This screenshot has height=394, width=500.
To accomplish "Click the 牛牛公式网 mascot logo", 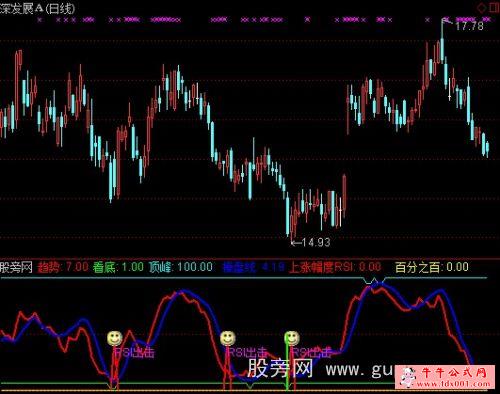I will [409, 377].
